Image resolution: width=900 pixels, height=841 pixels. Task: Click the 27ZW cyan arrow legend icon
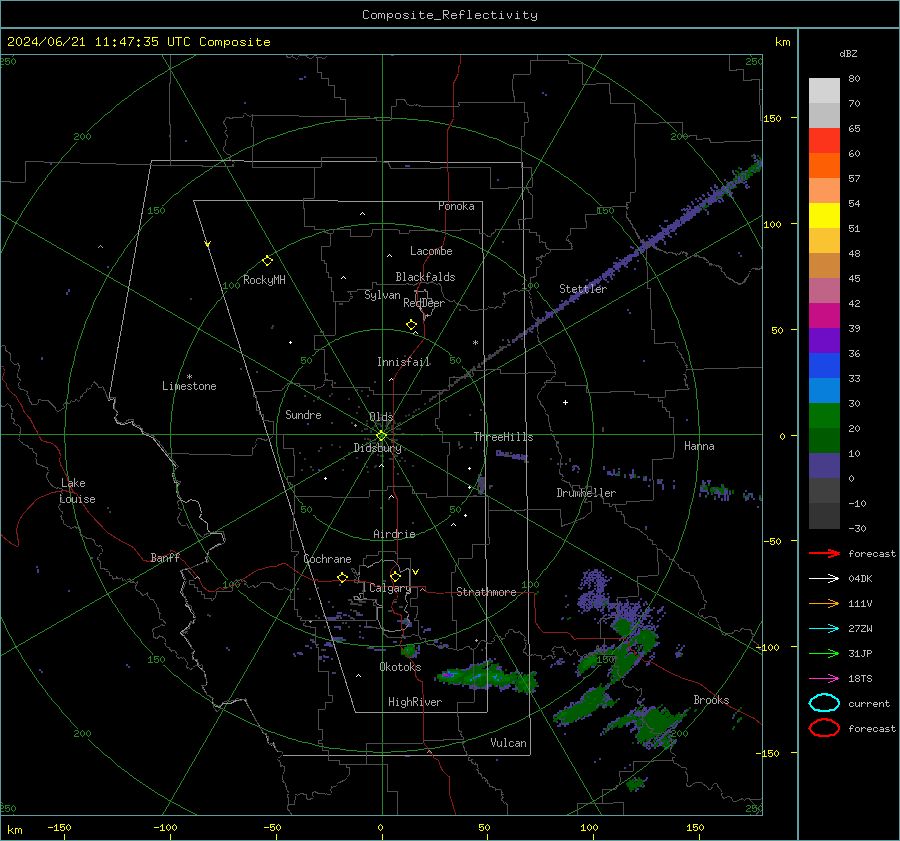(x=824, y=629)
